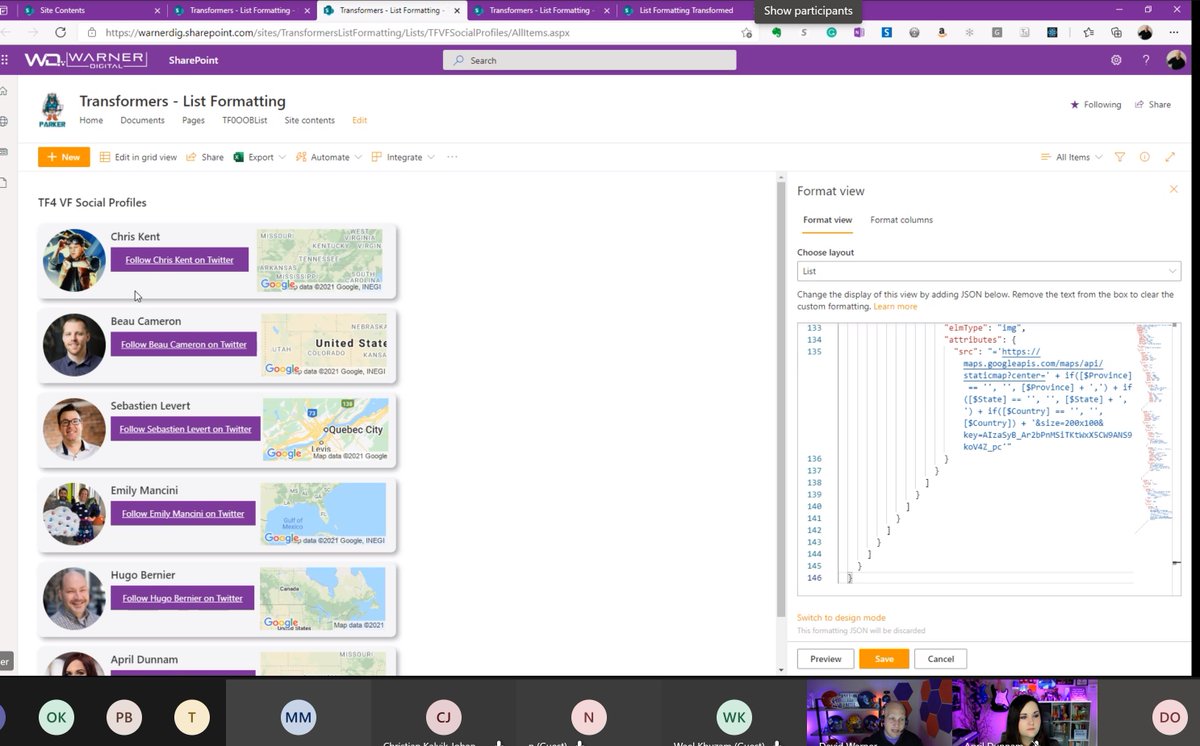Open the Automate dropdown
The image size is (1200, 746).
(328, 157)
